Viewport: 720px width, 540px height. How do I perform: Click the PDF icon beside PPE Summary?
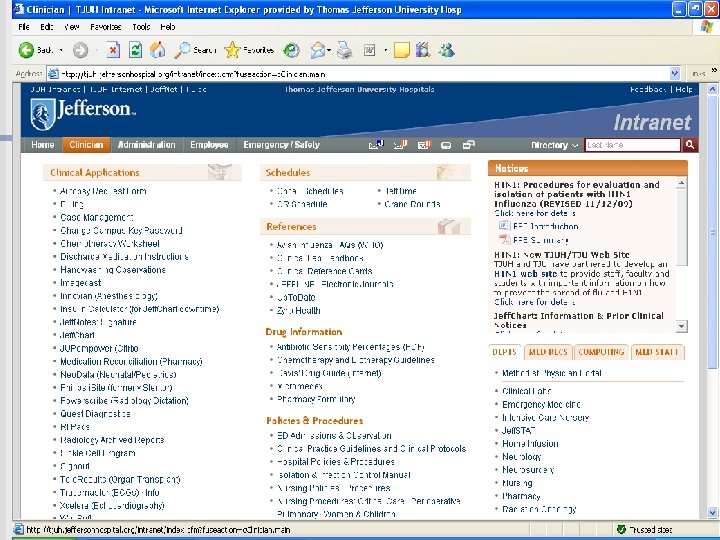(x=504, y=239)
